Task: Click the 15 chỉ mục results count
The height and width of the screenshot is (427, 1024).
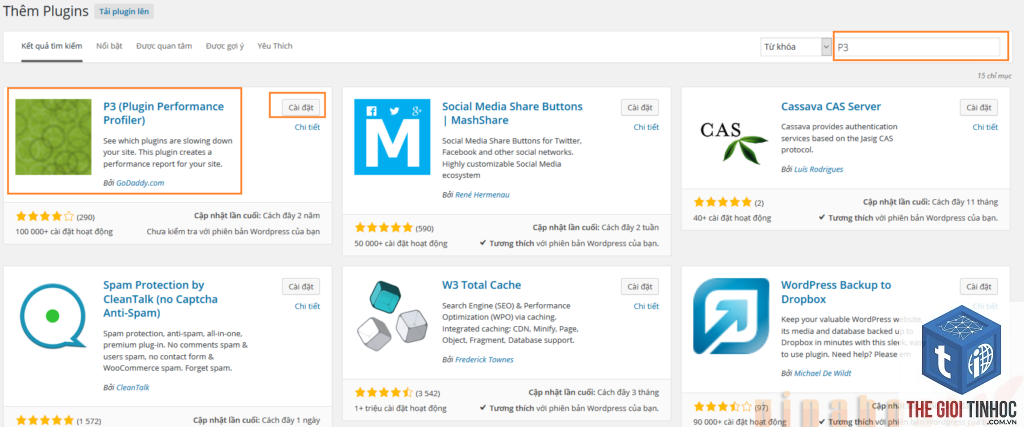Action: tap(994, 76)
